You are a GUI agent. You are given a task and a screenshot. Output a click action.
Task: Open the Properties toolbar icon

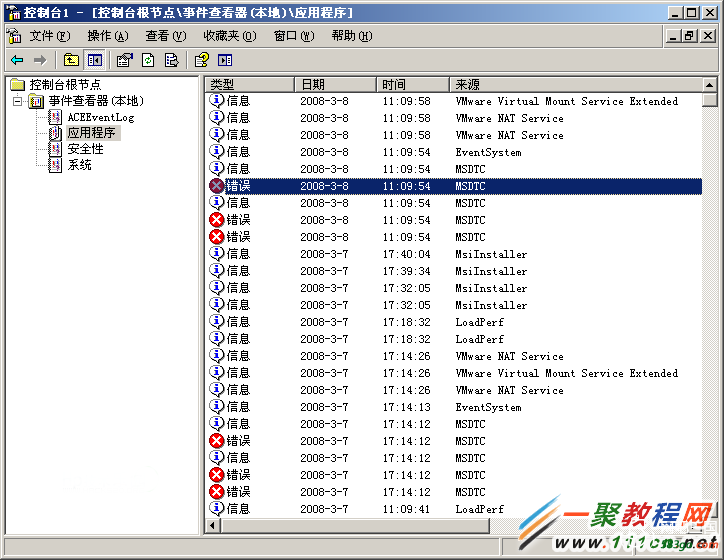pyautogui.click(x=124, y=60)
